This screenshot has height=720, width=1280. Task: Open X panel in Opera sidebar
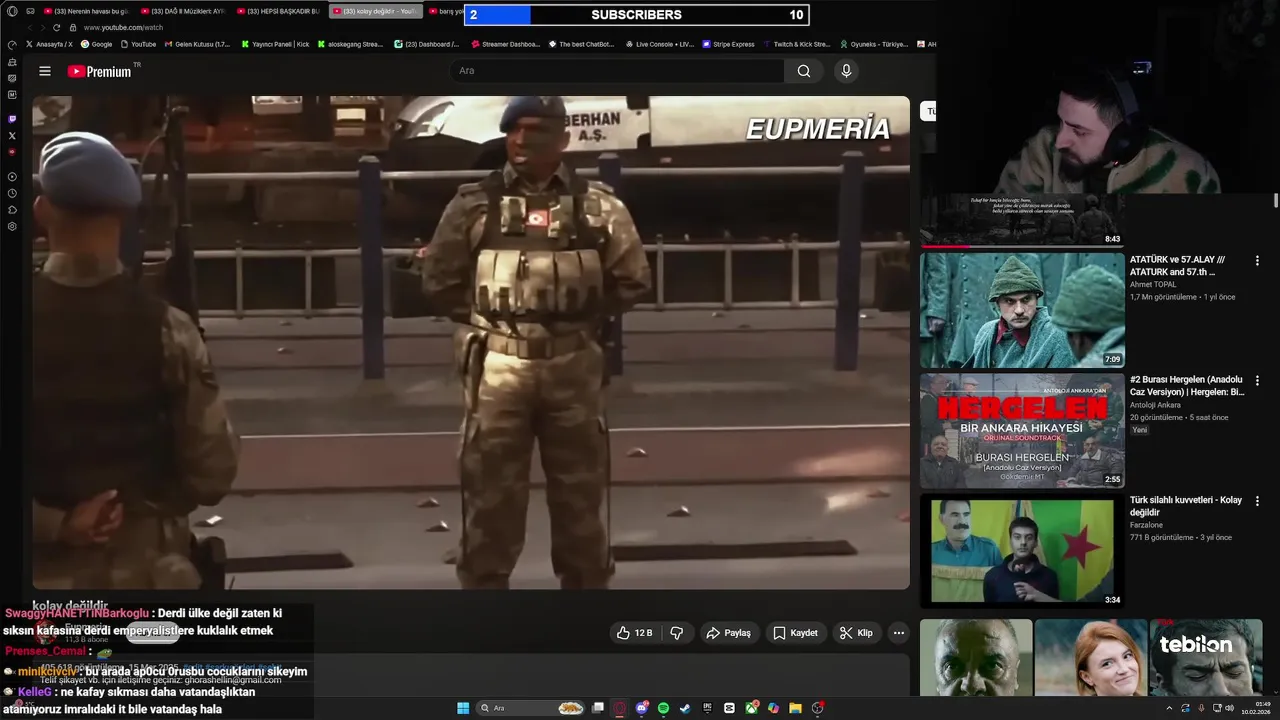click(12, 135)
